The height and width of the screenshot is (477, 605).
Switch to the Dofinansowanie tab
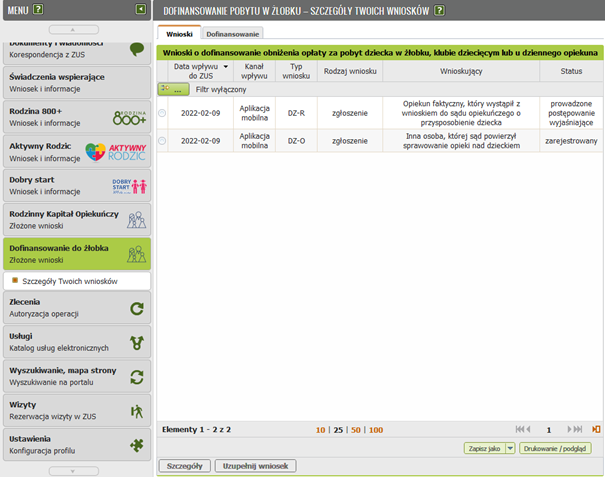(232, 34)
